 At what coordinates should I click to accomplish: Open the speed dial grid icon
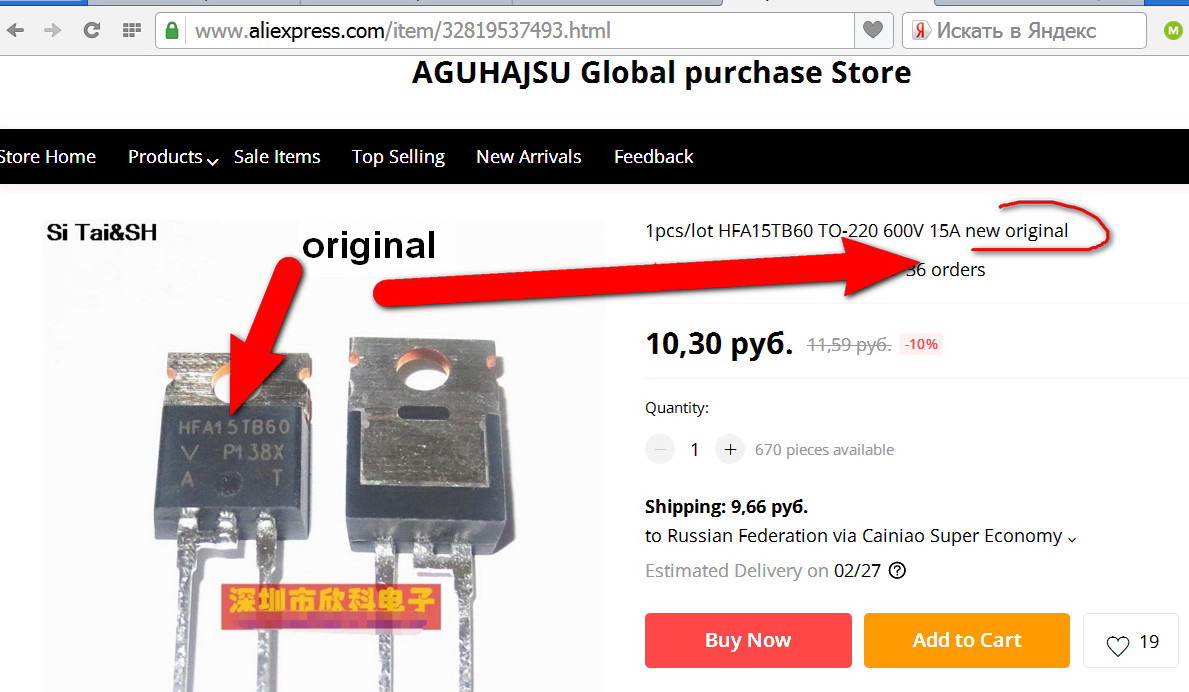click(x=132, y=30)
